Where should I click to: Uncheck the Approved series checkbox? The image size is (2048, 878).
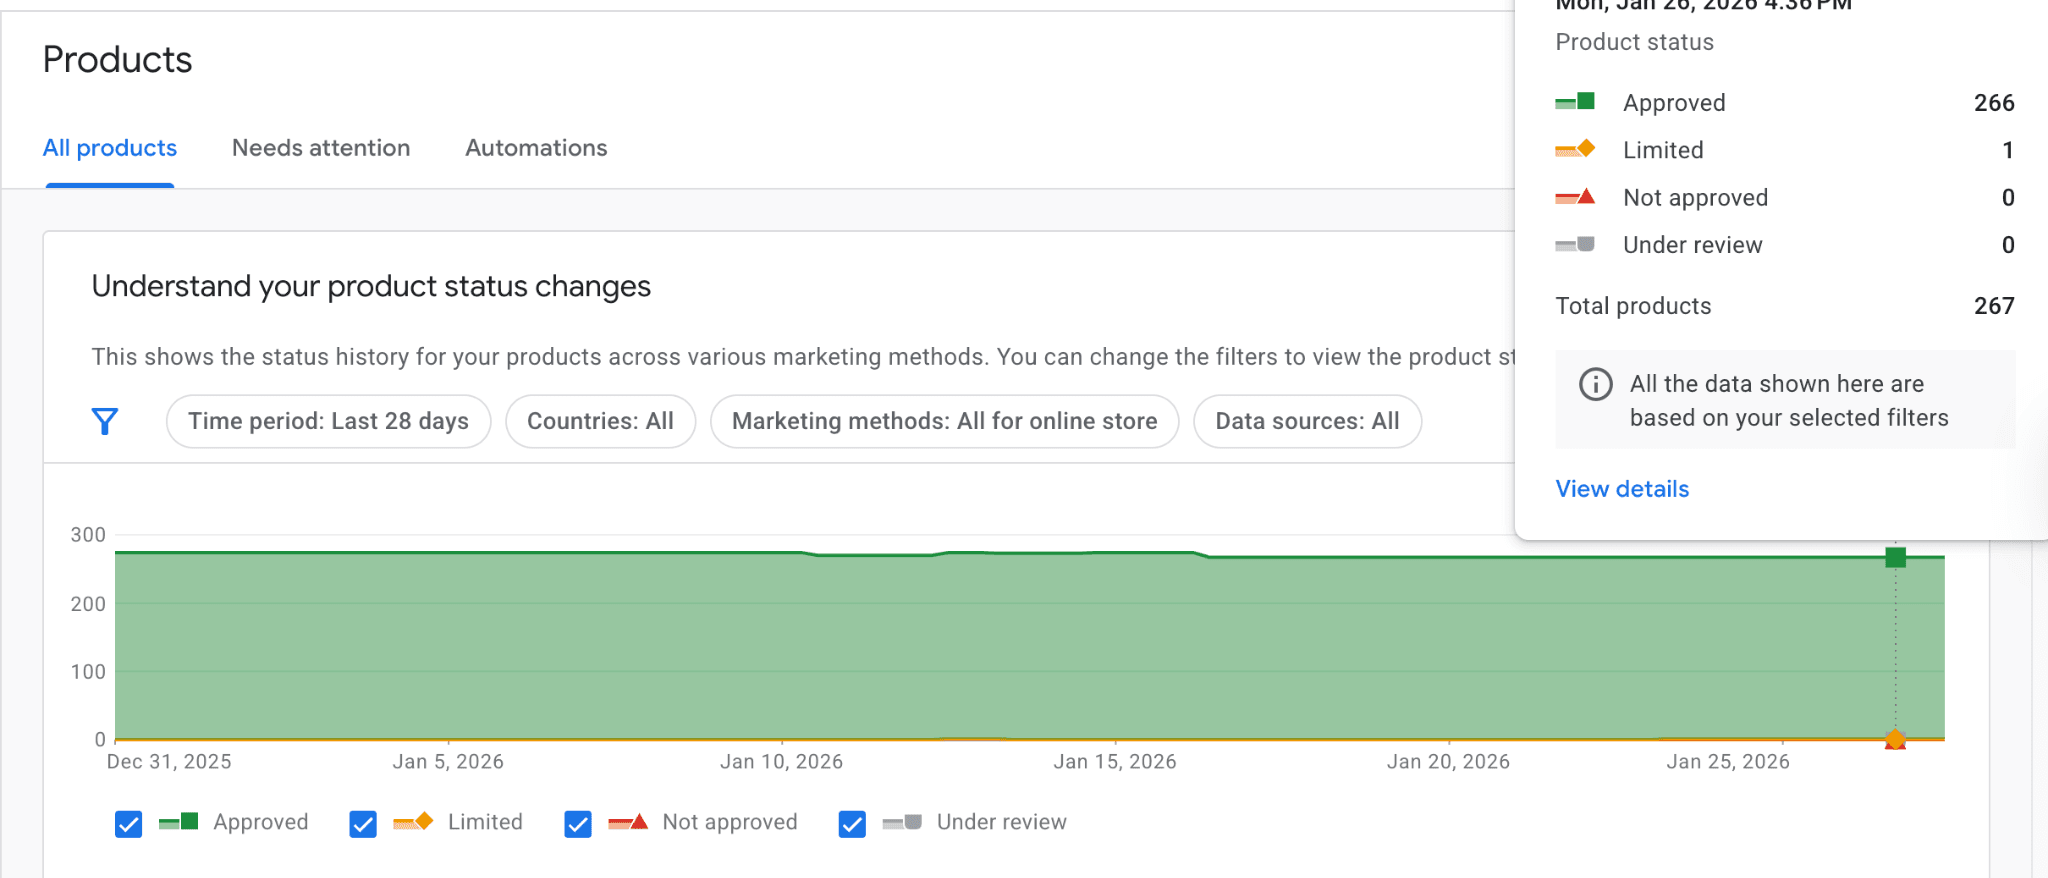point(128,823)
